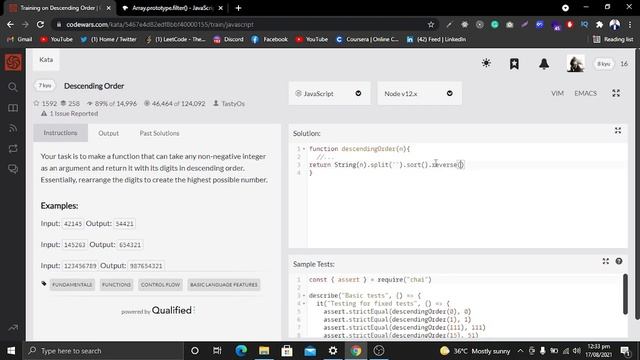Collapse the it block fold arrow

pyautogui.click(x=304, y=304)
